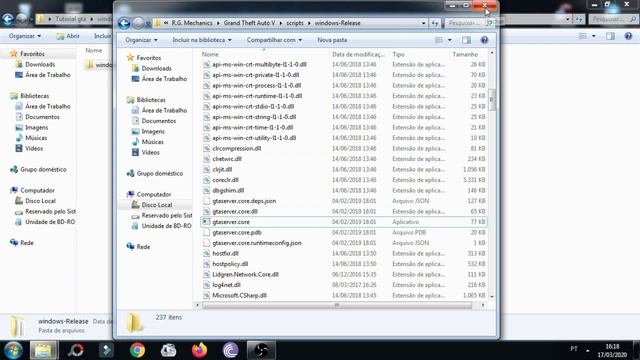Viewport: 640px width, 360px height.
Task: Open Windows Start menu orb
Action: [x=13, y=350]
